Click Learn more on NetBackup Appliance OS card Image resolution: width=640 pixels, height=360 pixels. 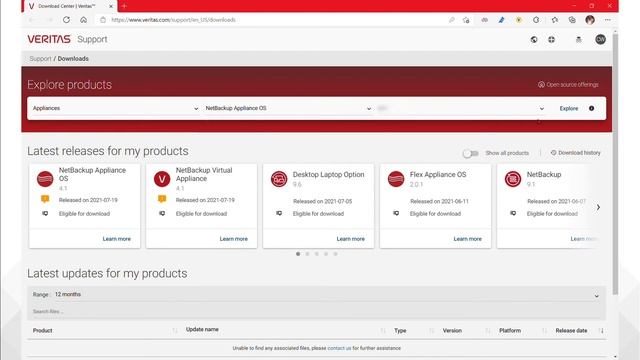coord(117,239)
